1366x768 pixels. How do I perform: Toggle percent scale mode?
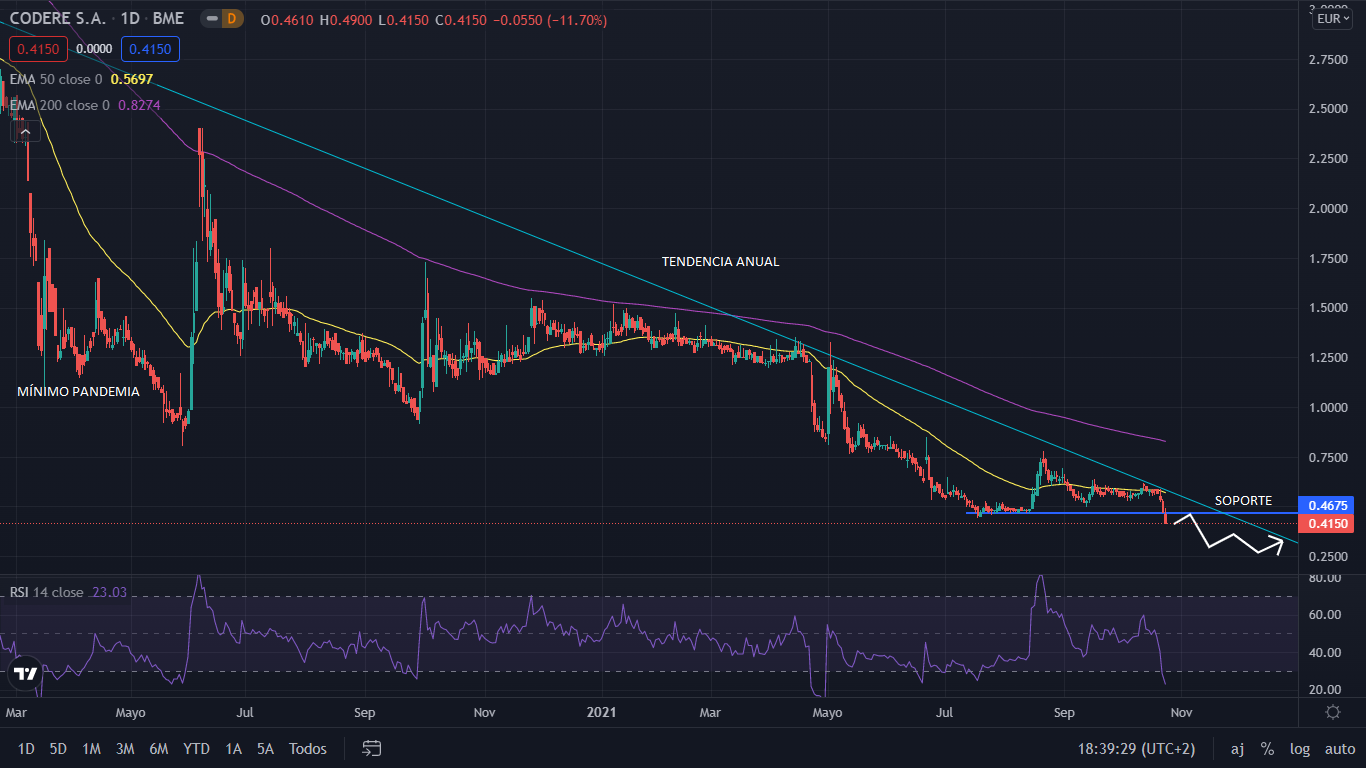pos(1267,748)
